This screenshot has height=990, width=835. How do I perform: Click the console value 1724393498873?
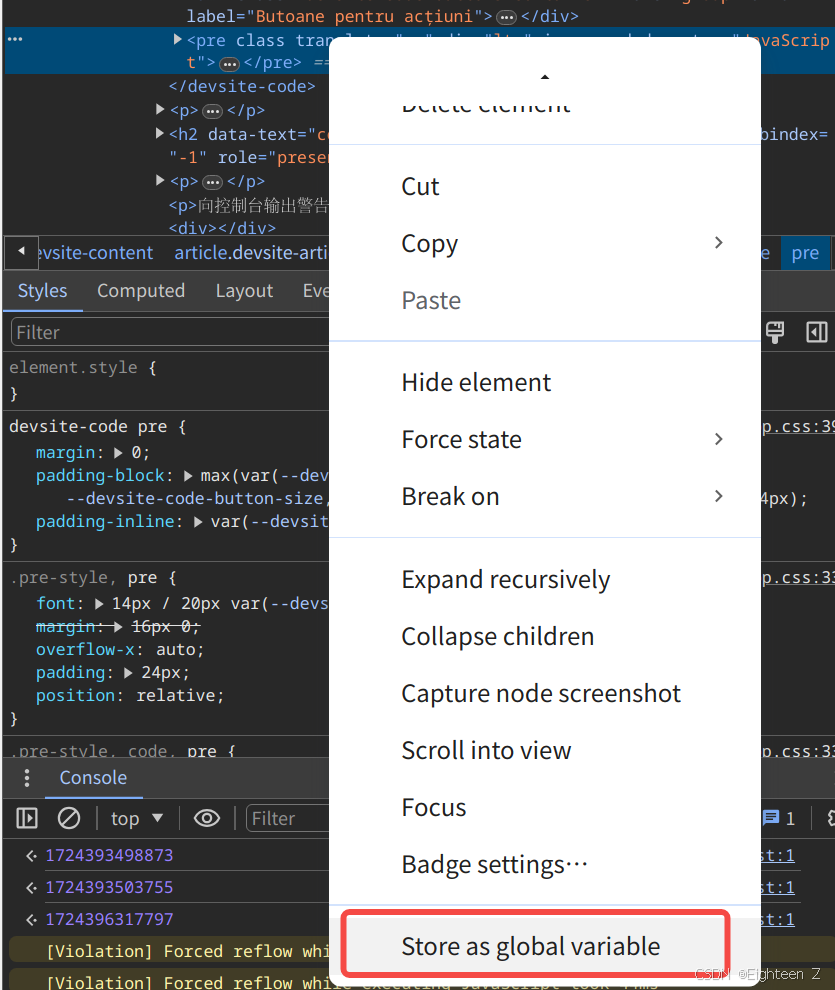tap(109, 855)
